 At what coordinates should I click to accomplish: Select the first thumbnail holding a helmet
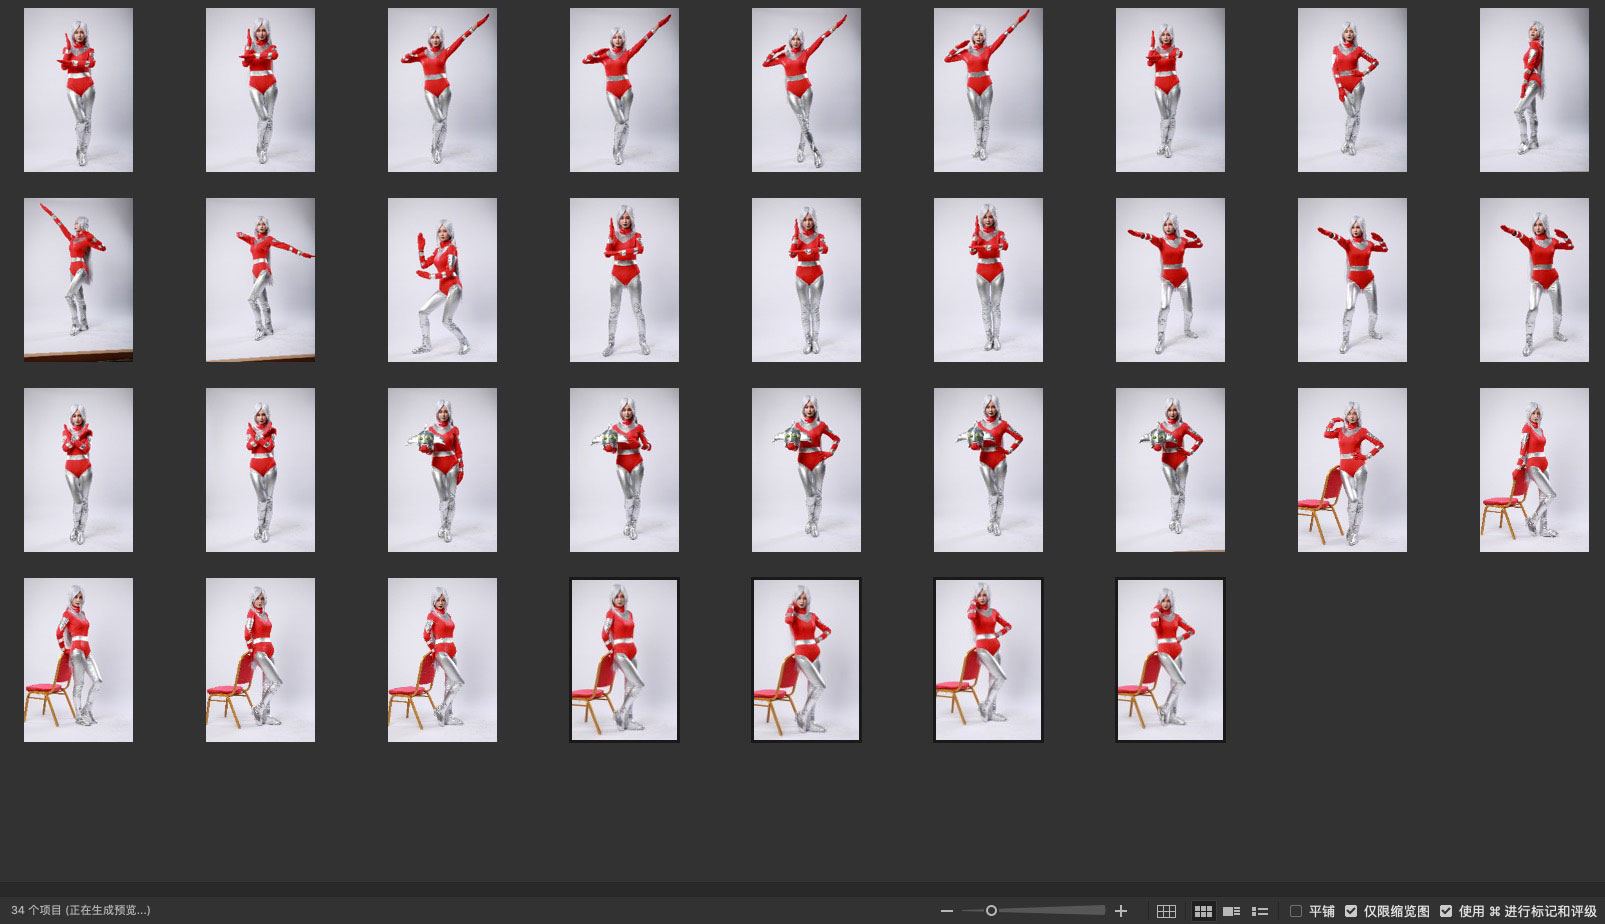coord(442,470)
